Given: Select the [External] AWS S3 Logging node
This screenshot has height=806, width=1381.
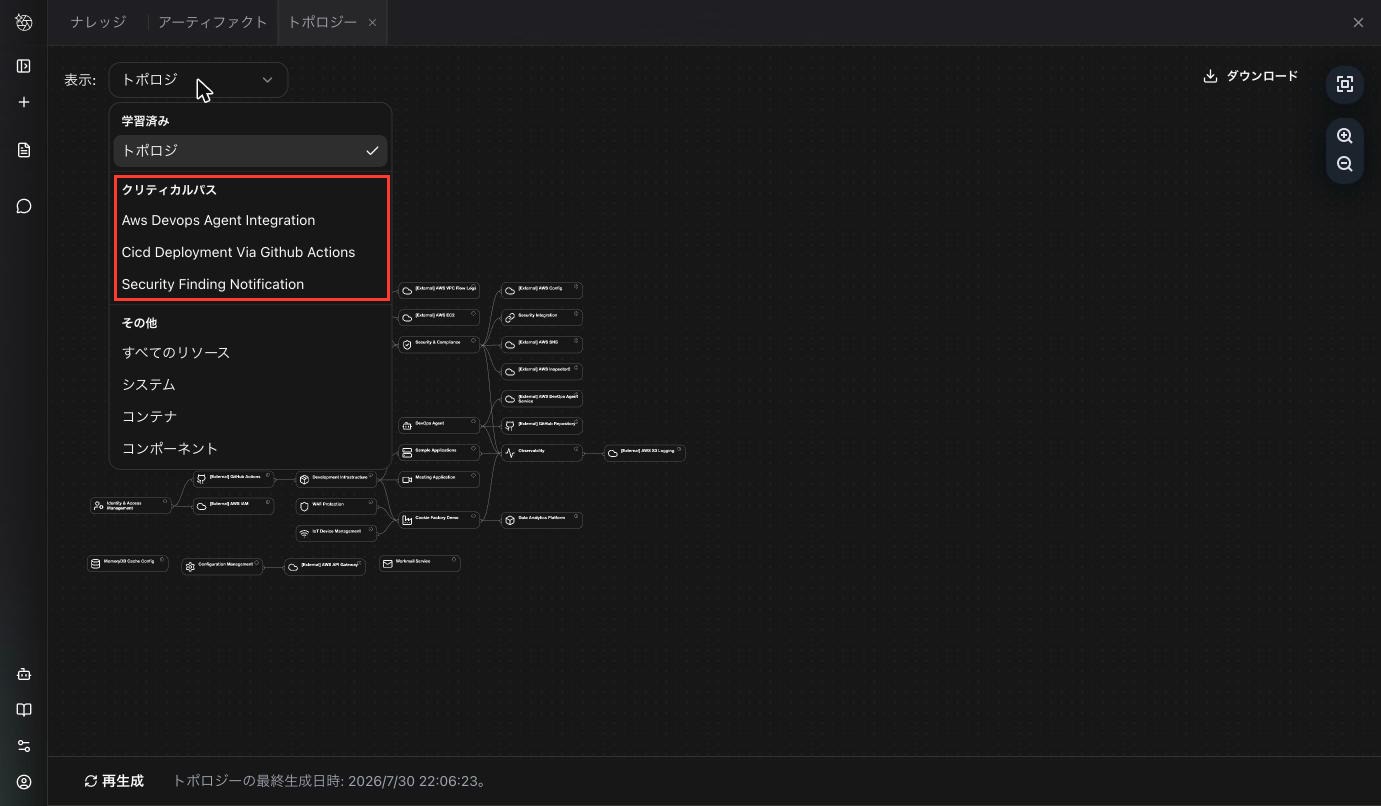Looking at the screenshot, I should [x=644, y=453].
